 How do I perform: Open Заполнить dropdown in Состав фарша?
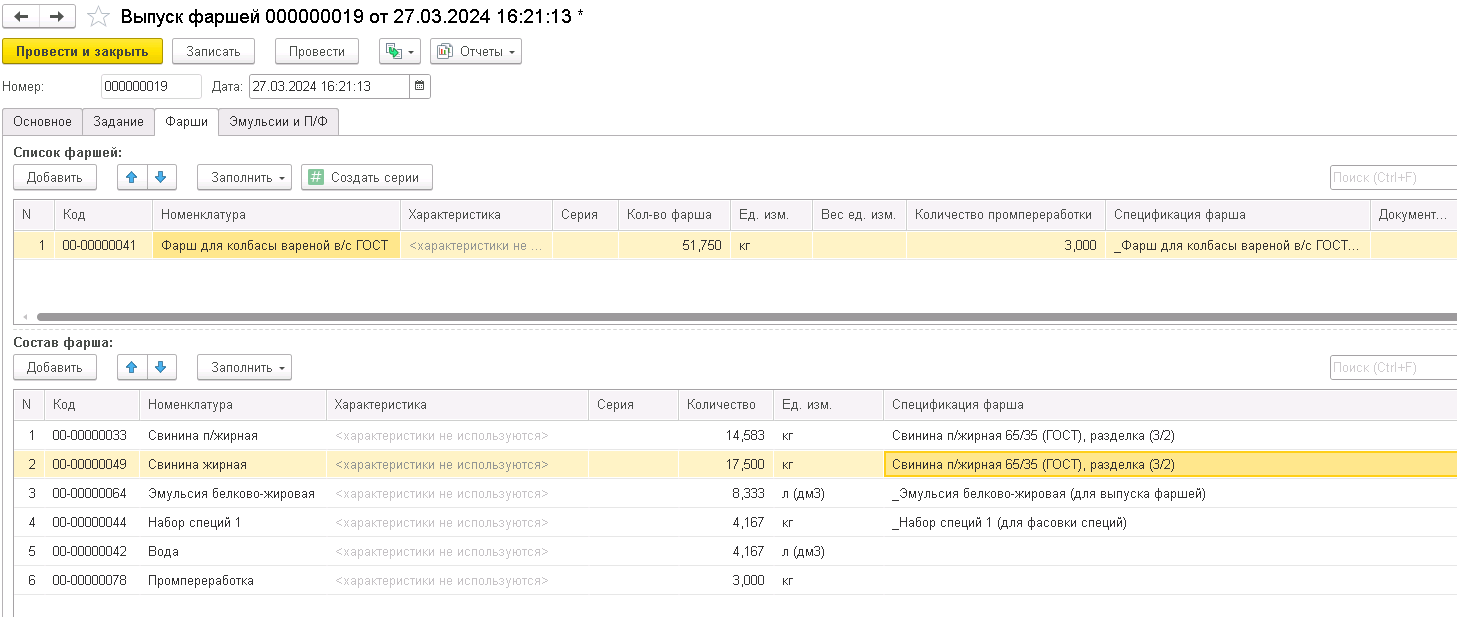tap(244, 368)
